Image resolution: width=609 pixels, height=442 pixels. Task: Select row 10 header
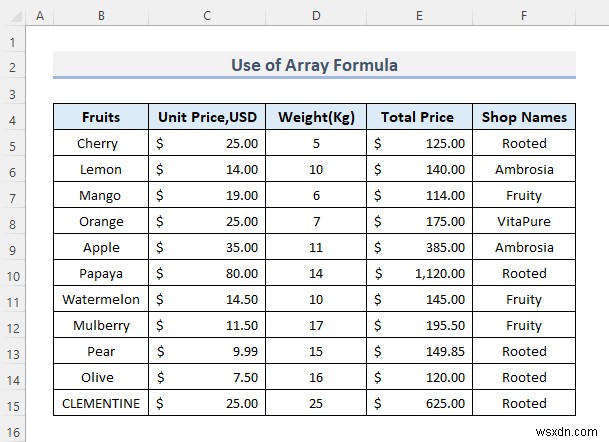point(12,273)
